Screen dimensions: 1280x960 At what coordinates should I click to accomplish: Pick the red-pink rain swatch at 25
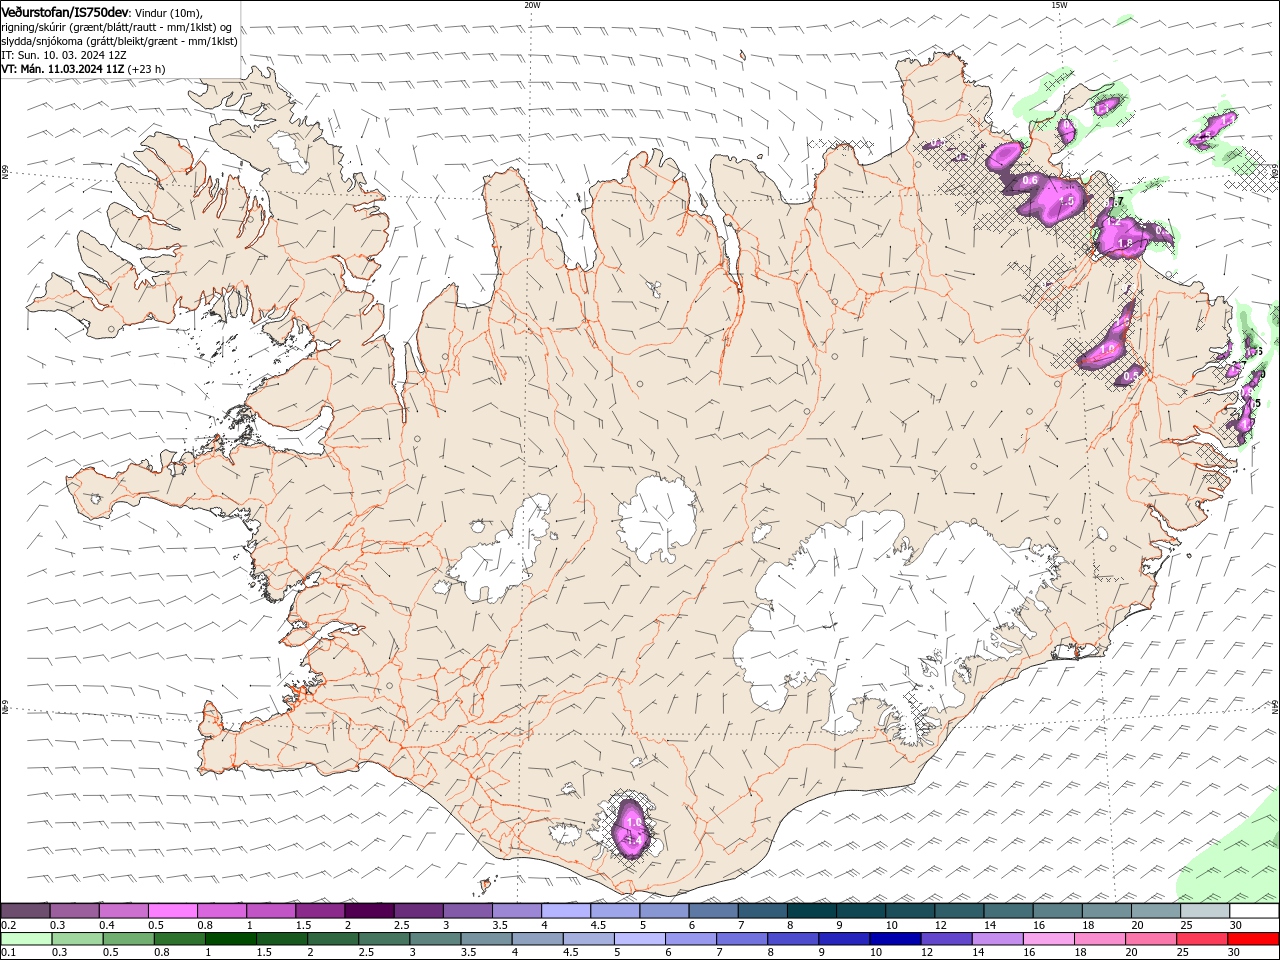(x=1201, y=938)
